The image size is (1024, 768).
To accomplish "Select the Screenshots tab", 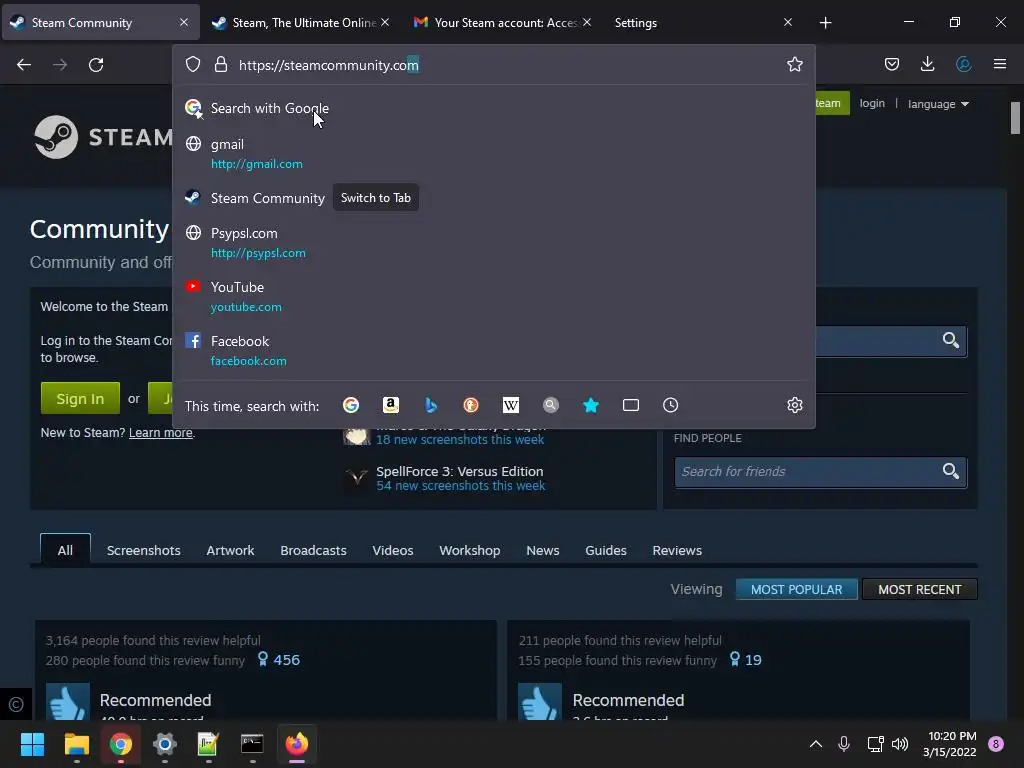I will pos(144,551).
